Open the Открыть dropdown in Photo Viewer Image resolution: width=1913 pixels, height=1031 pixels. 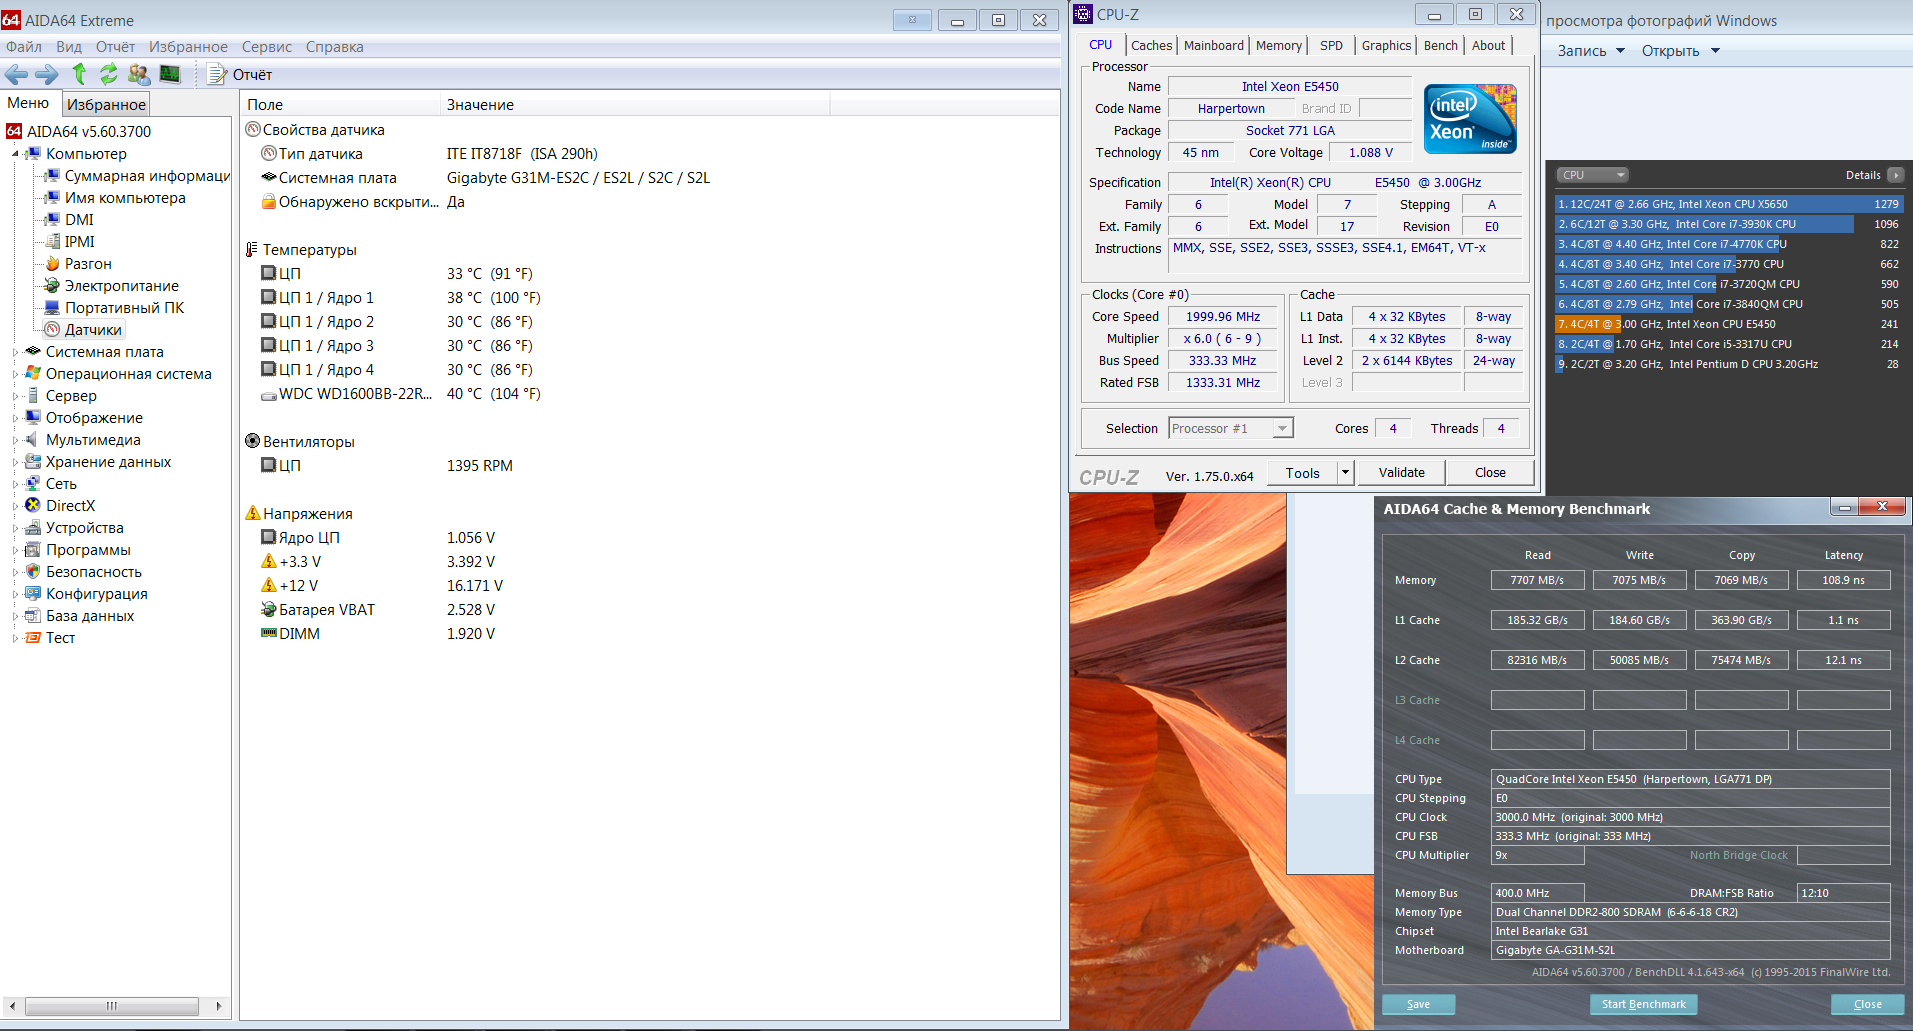[x=1680, y=51]
